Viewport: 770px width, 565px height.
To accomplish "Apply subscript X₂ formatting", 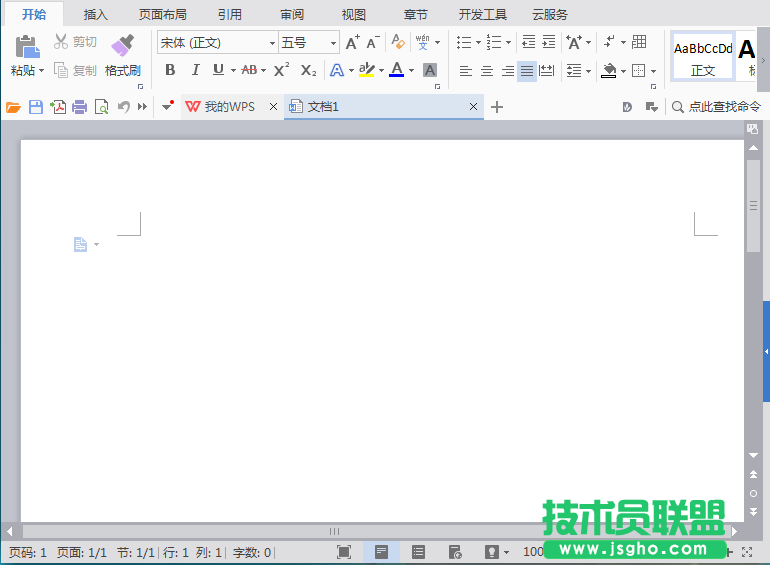I will pyautogui.click(x=308, y=70).
